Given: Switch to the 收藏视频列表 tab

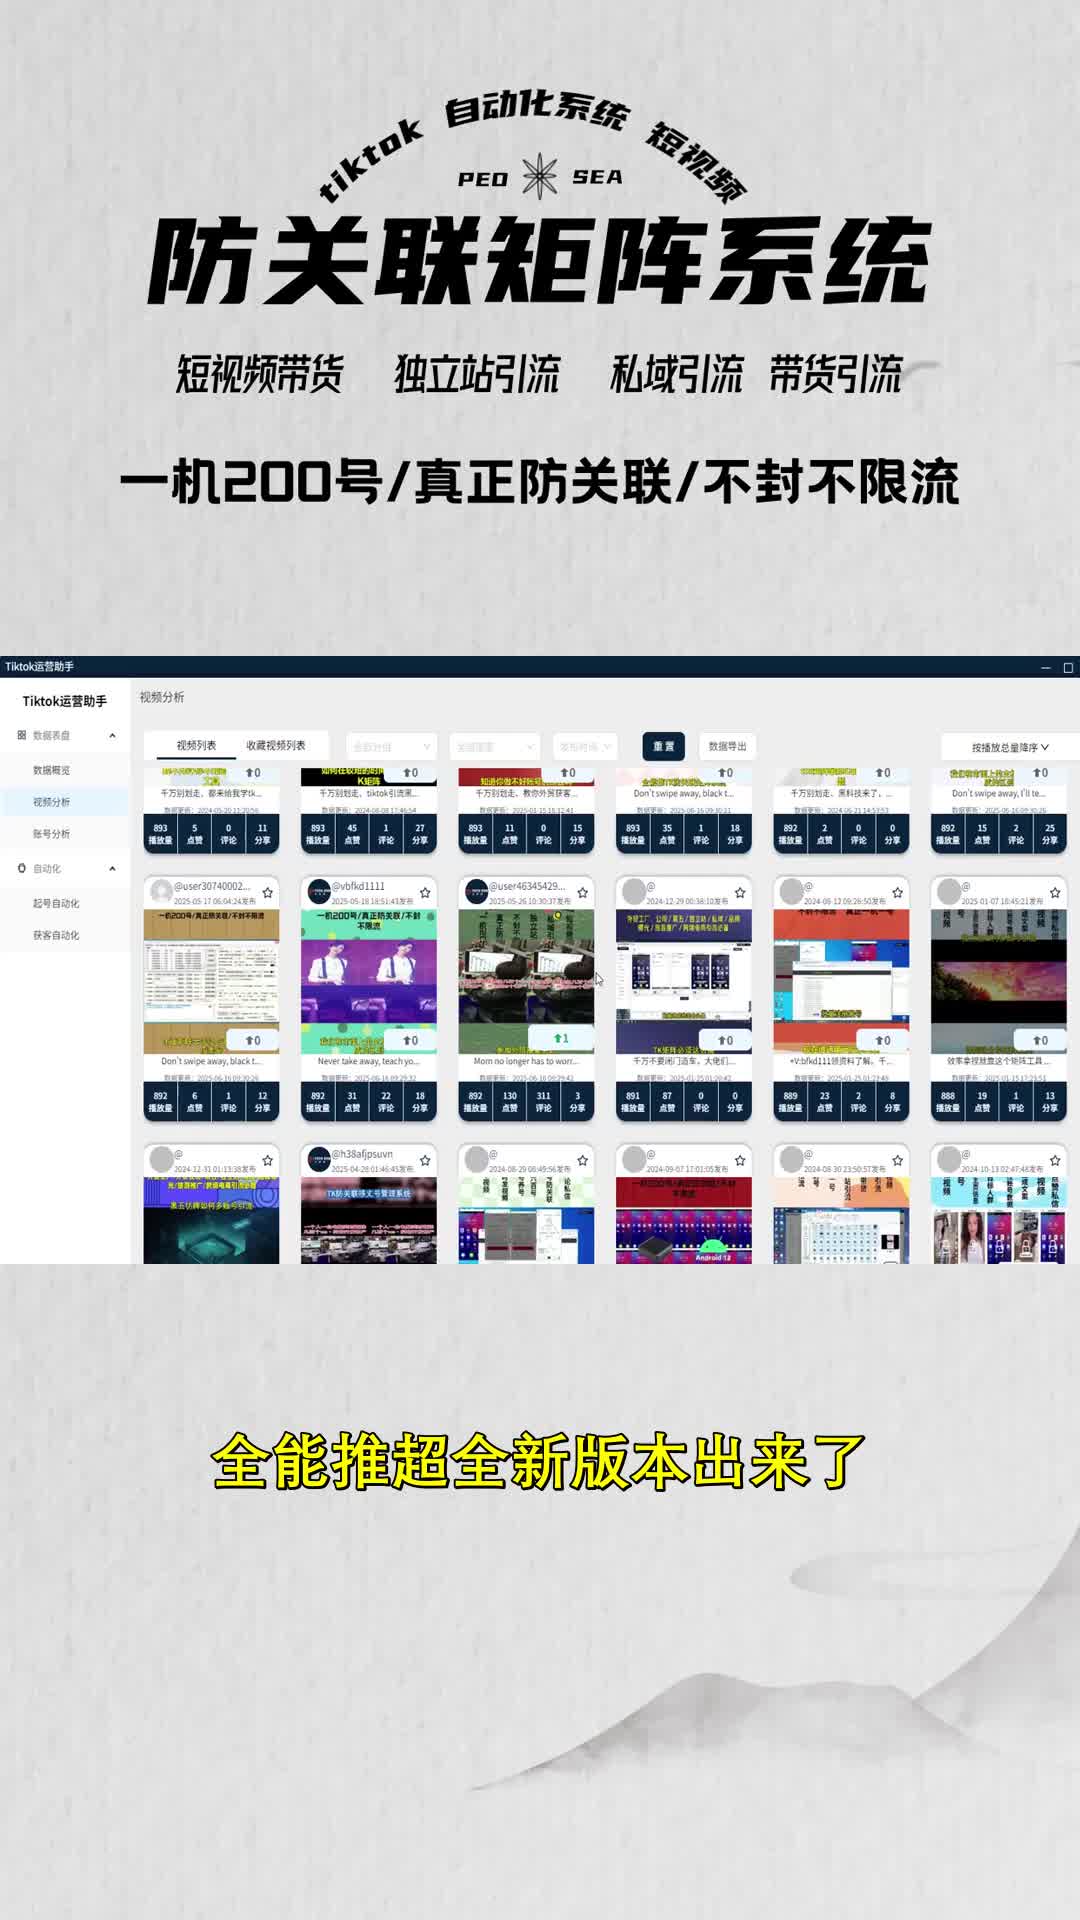Looking at the screenshot, I should pyautogui.click(x=276, y=745).
